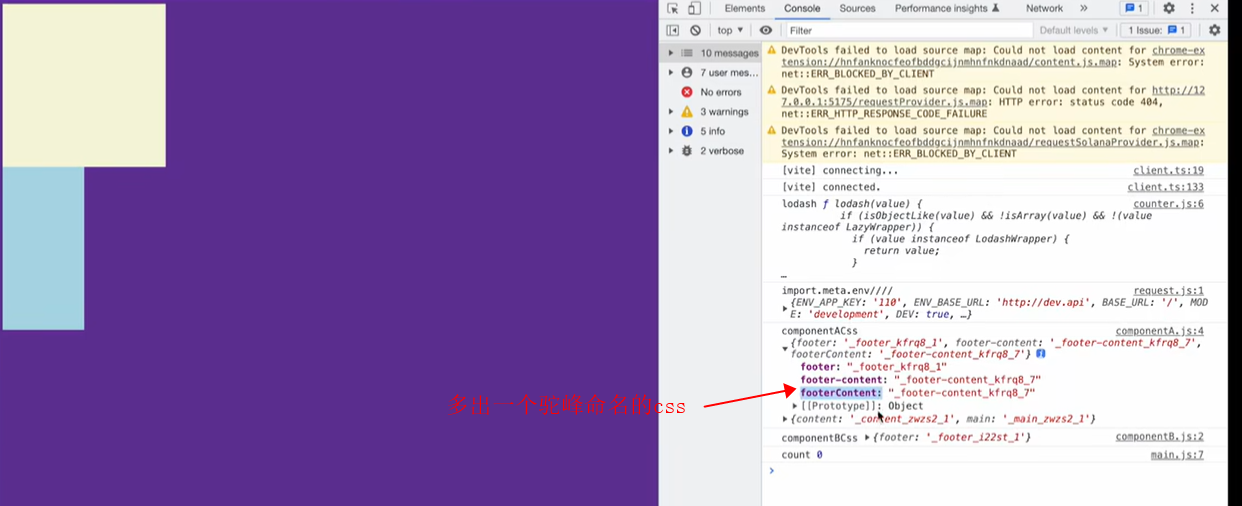Open DevTools settings gear in the tab bar
The image size is (1242, 506).
pos(1168,8)
